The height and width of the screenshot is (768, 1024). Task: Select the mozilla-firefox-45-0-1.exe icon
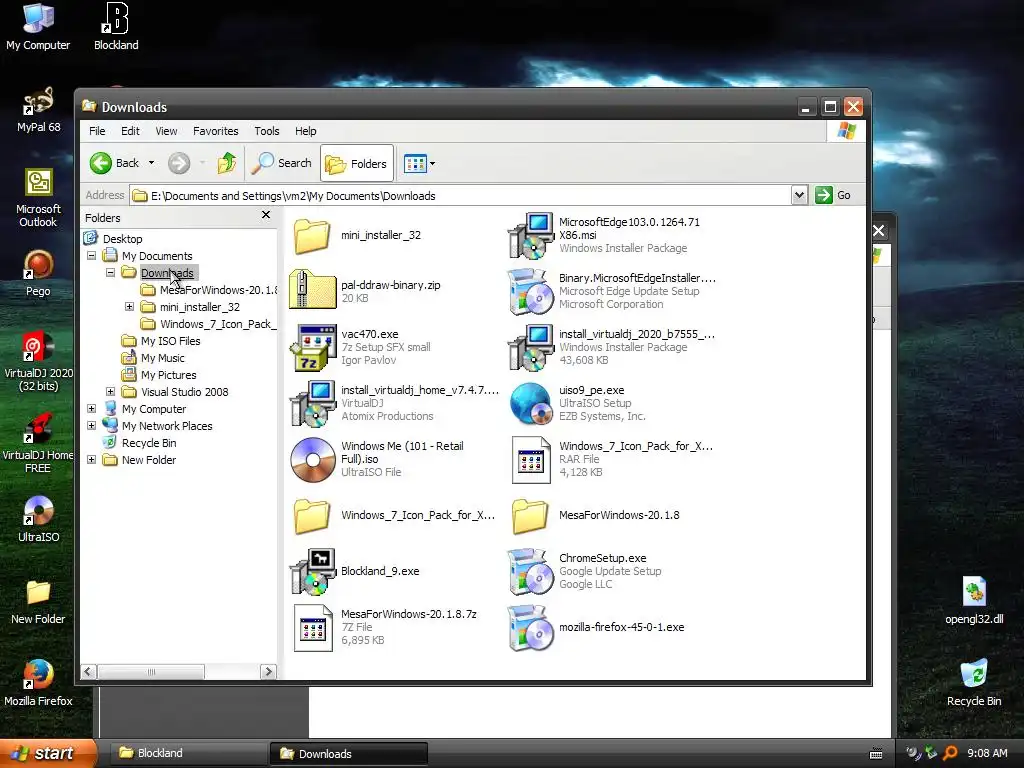click(x=531, y=628)
